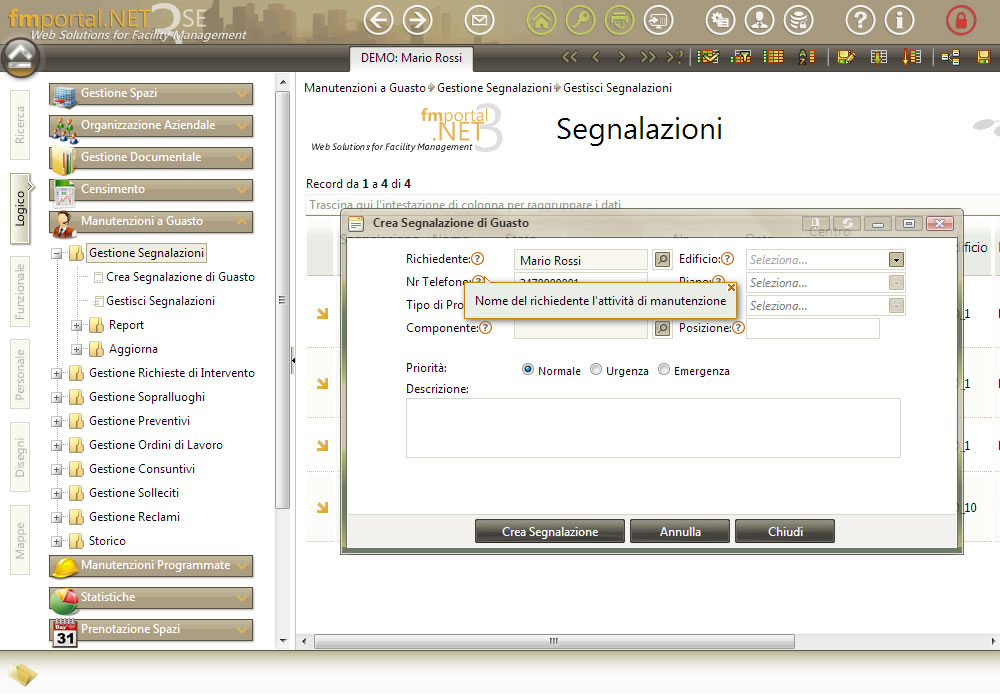Viewport: 1000px width, 700px height.
Task: Open the Home icon in top toolbar
Action: click(540, 20)
